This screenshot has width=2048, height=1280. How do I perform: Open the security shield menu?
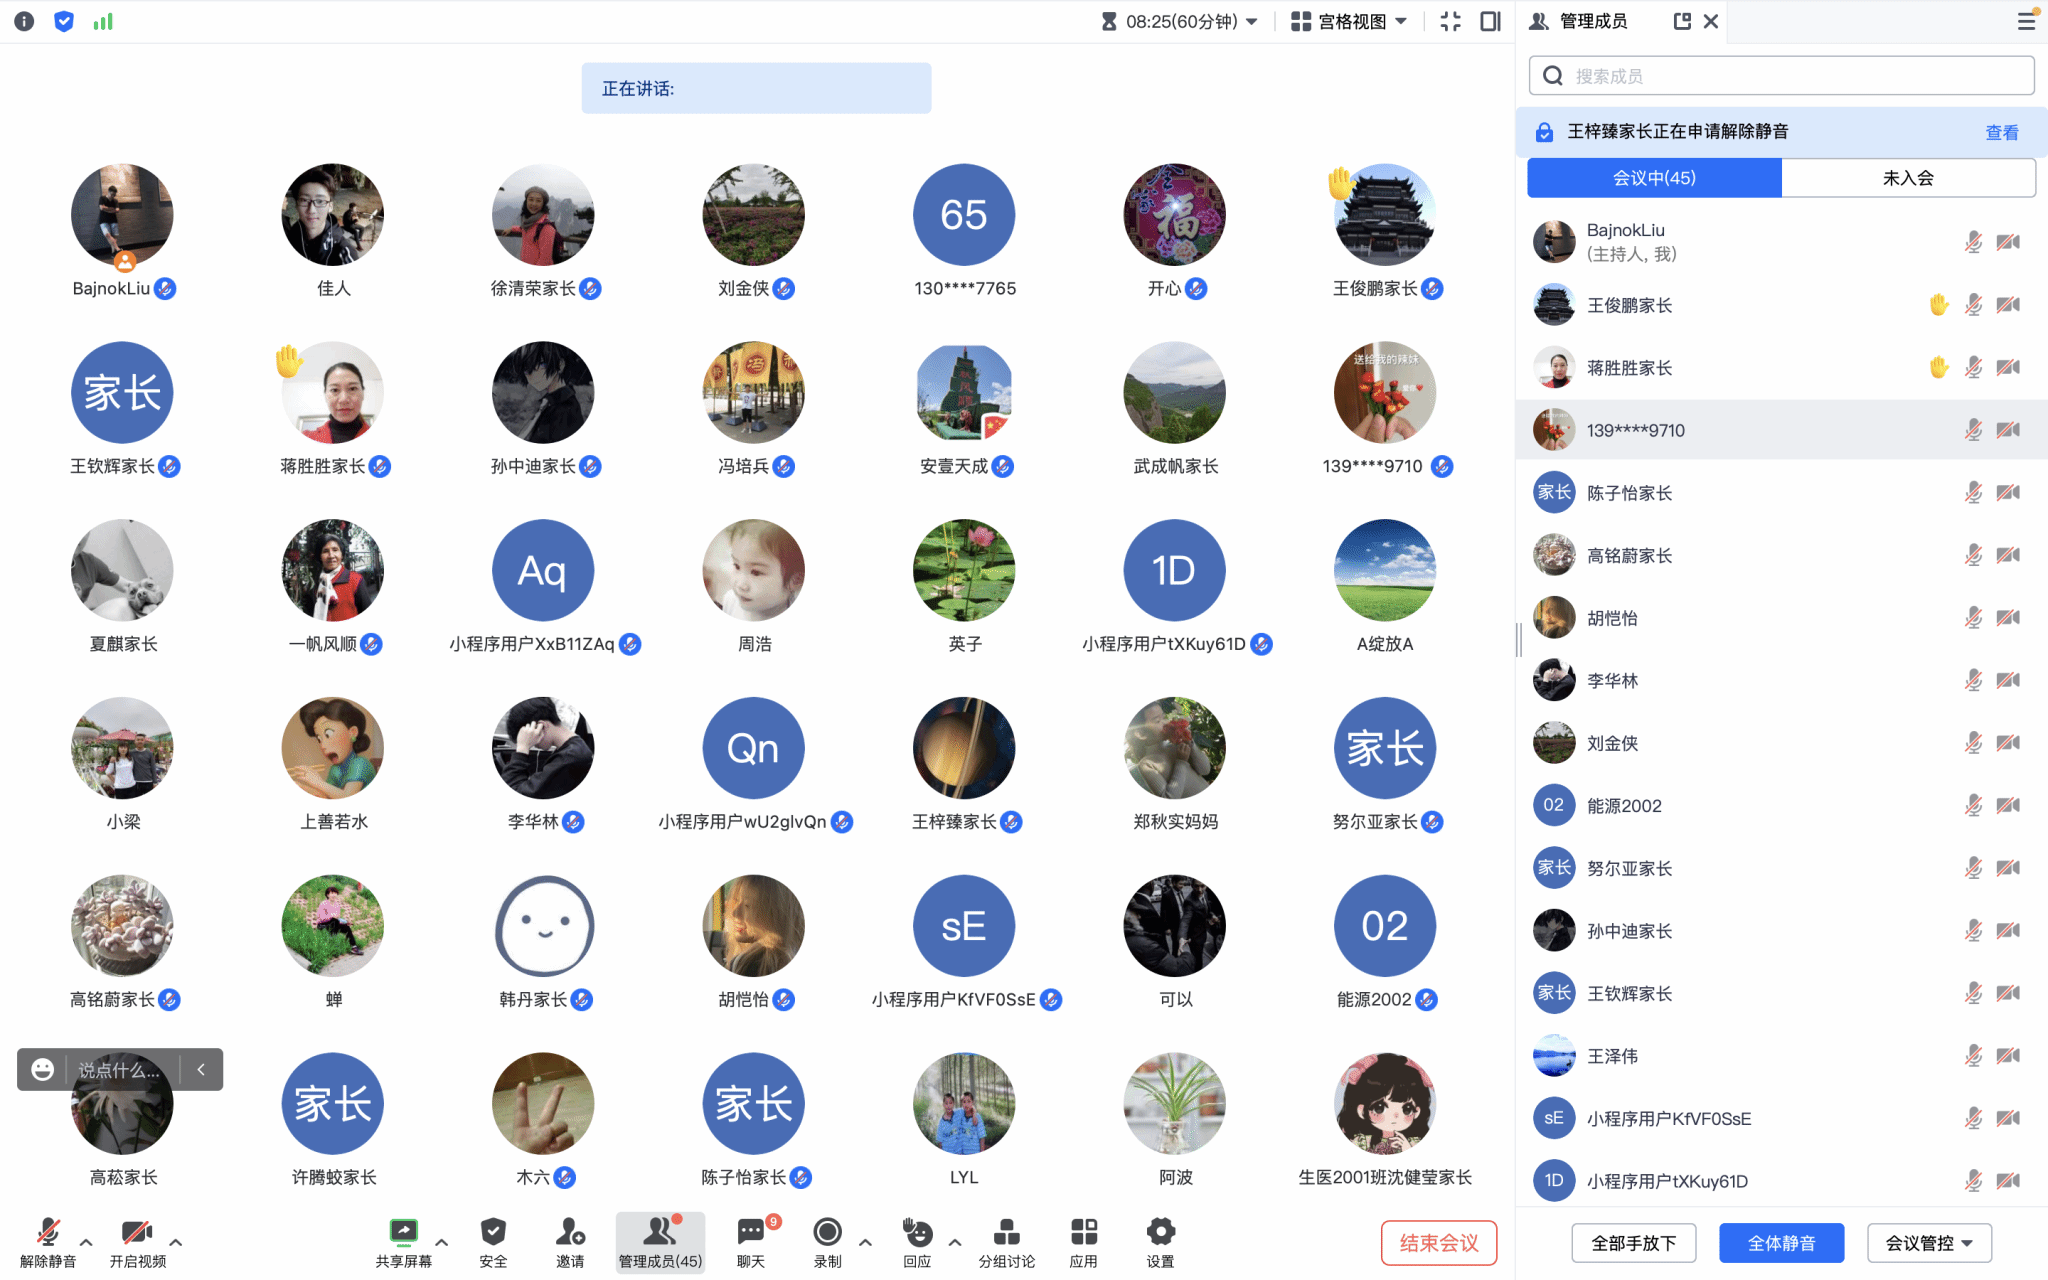coord(493,1242)
